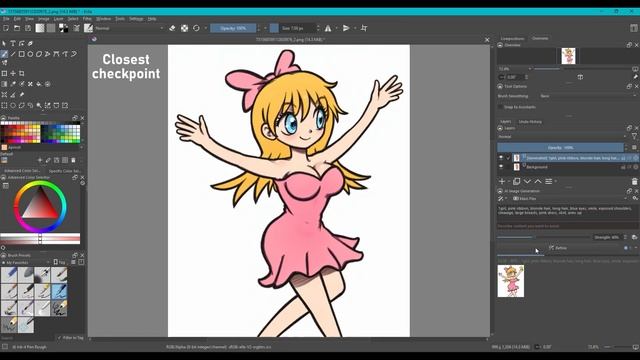Switch to the Compositions tab

513,38
